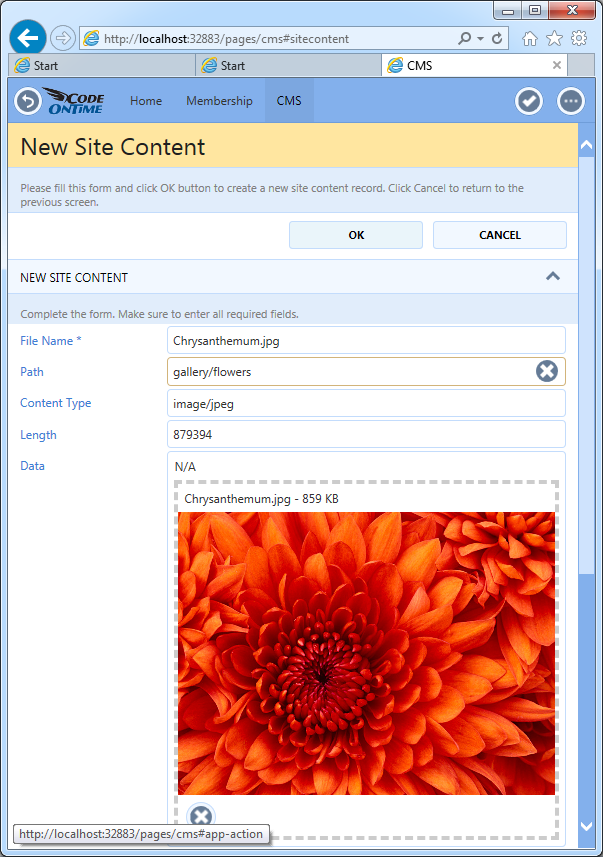Collapse the New Site Content section

coord(553,277)
